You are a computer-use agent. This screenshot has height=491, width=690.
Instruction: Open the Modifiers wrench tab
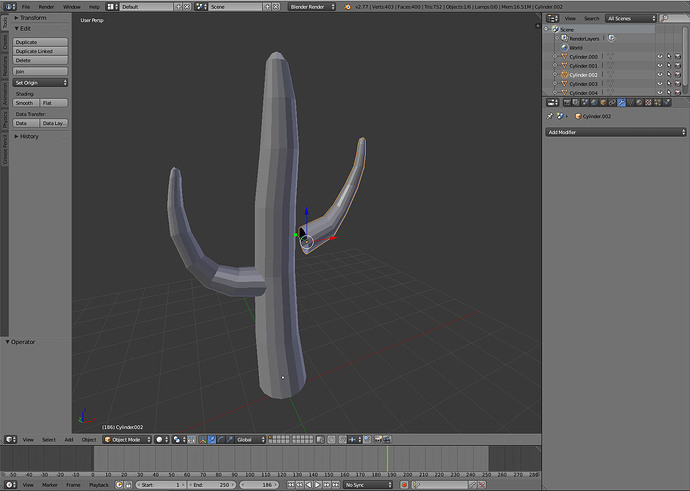pos(621,103)
